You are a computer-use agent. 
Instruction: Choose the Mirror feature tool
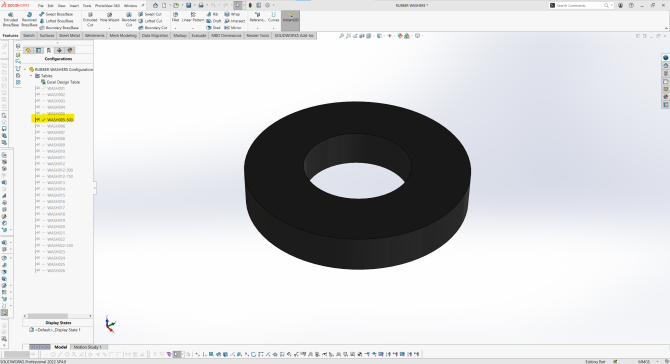coord(233,27)
